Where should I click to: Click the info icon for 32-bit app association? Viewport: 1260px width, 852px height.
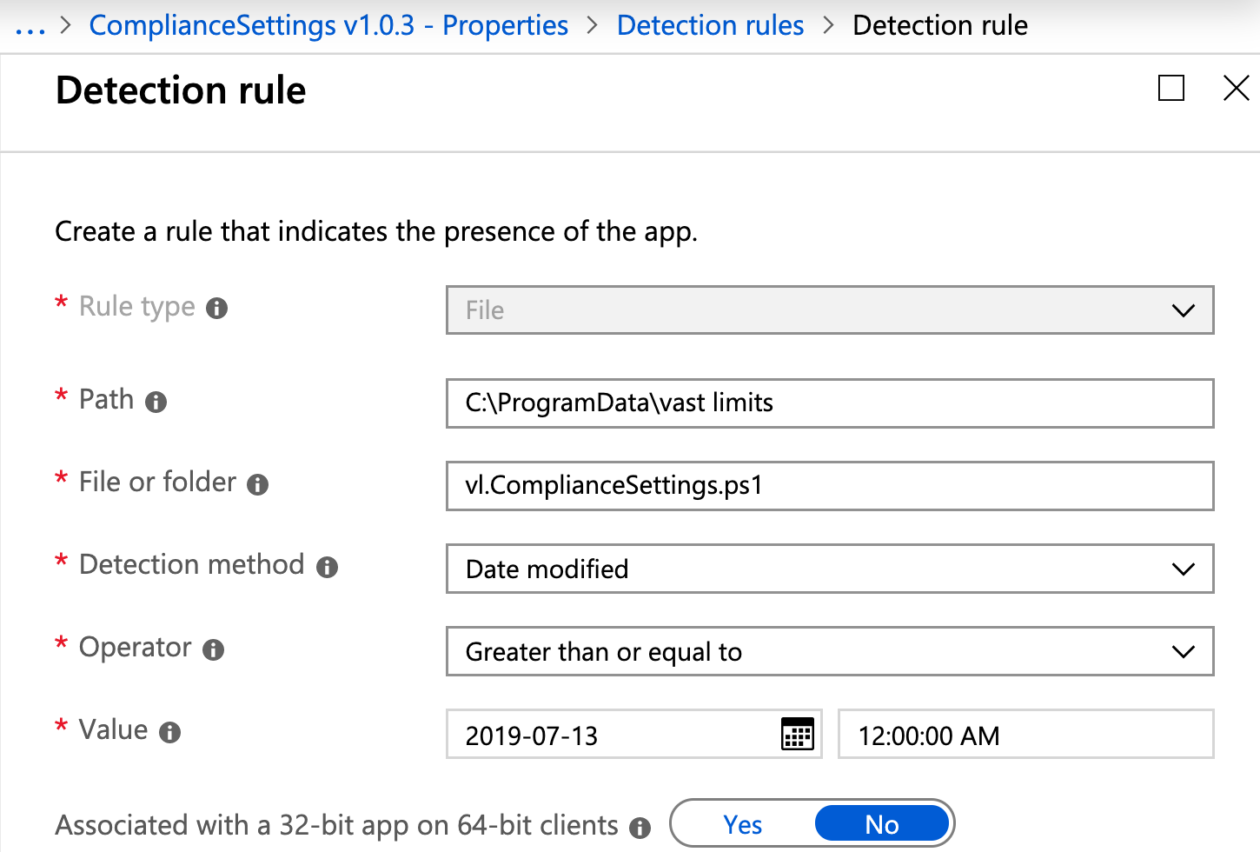pyautogui.click(x=638, y=826)
